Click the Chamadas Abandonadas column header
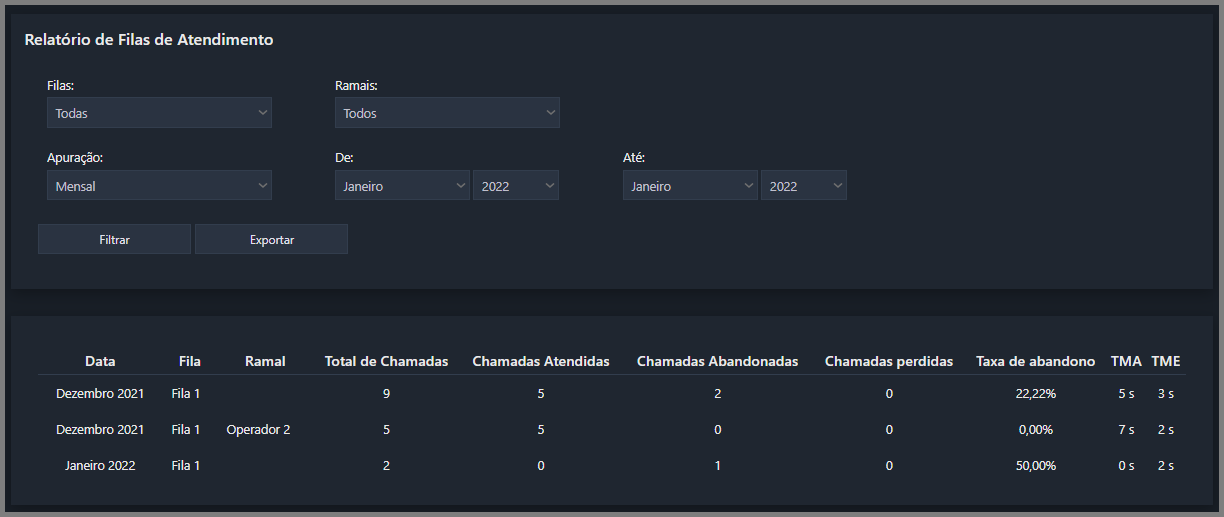This screenshot has width=1224, height=517. 717,361
